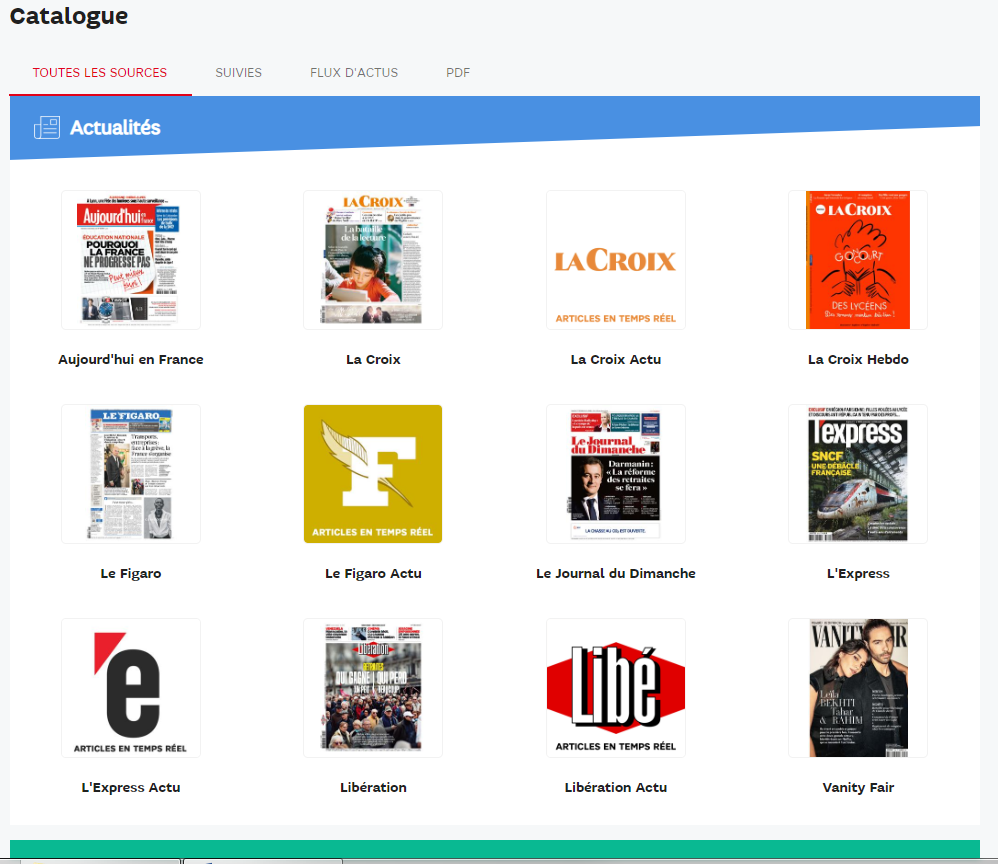Select the L'Express Actu tile
This screenshot has width=998, height=864.
tap(130, 687)
